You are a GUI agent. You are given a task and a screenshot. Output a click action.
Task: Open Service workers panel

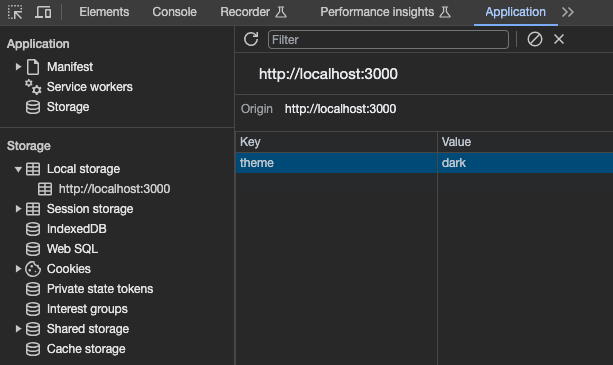coord(90,87)
